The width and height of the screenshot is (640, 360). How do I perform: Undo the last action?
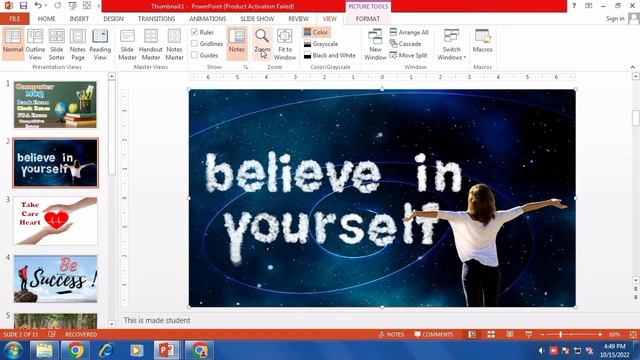pyautogui.click(x=38, y=6)
